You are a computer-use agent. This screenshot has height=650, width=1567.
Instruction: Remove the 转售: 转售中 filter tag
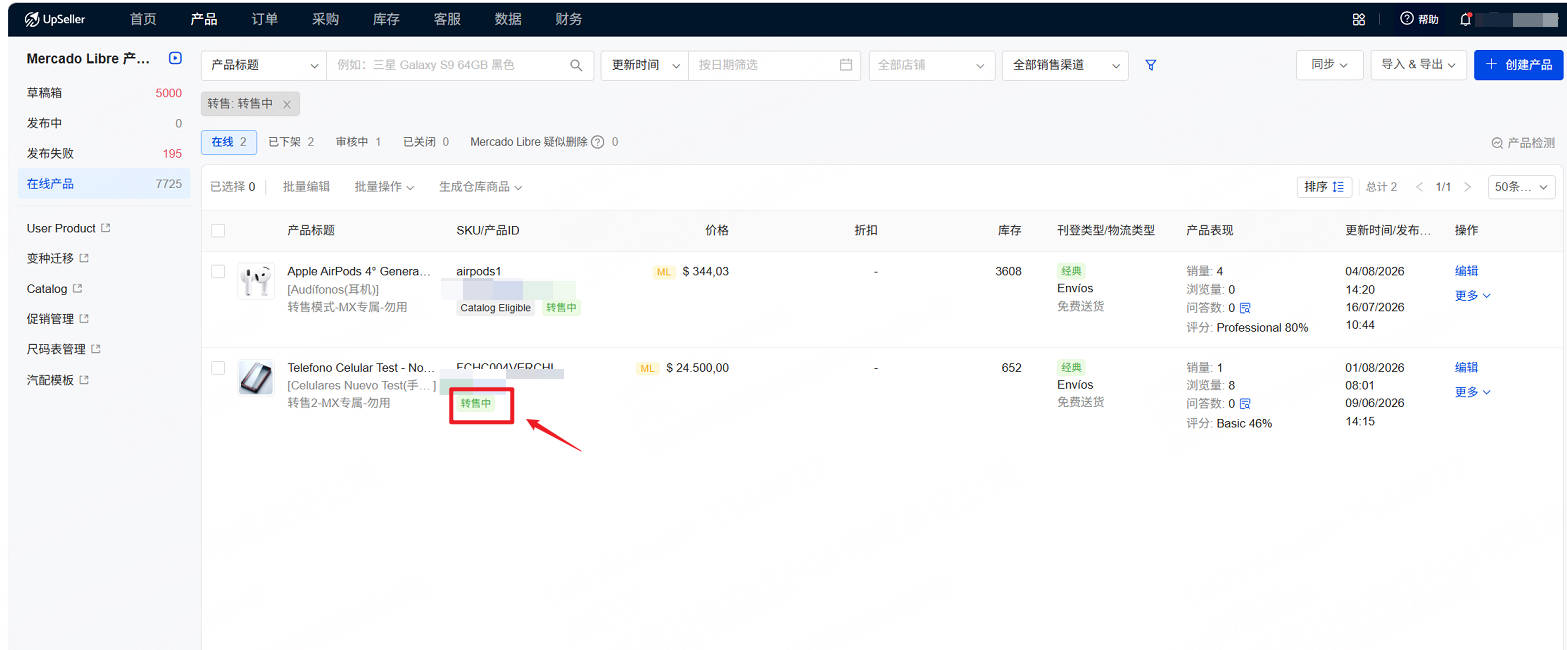point(287,104)
